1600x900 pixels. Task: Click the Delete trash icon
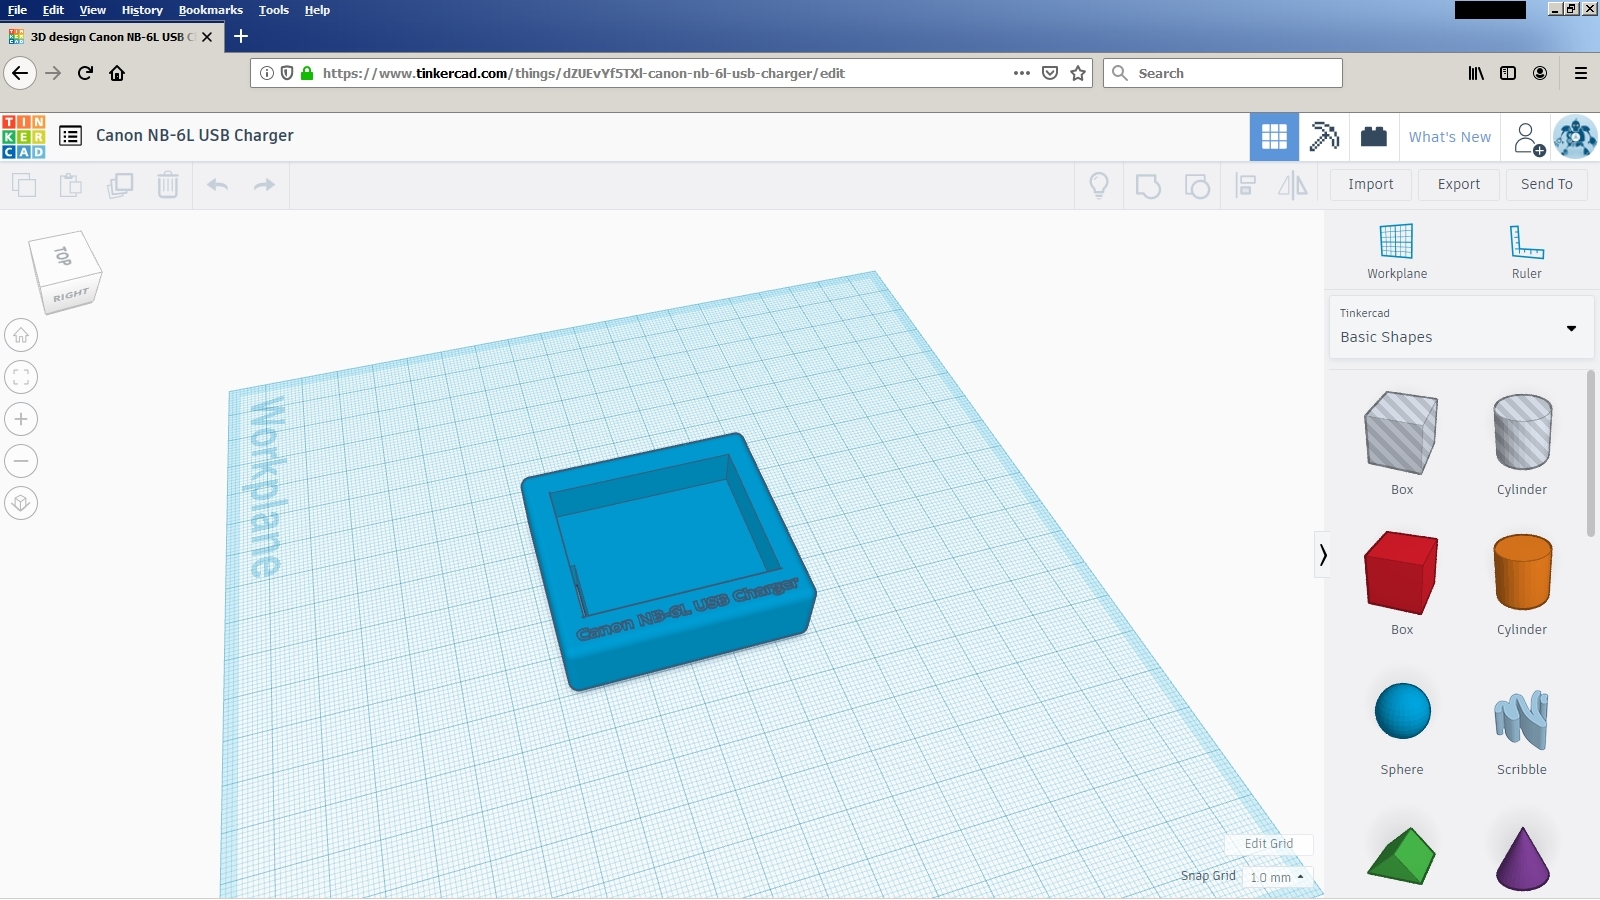pyautogui.click(x=168, y=185)
